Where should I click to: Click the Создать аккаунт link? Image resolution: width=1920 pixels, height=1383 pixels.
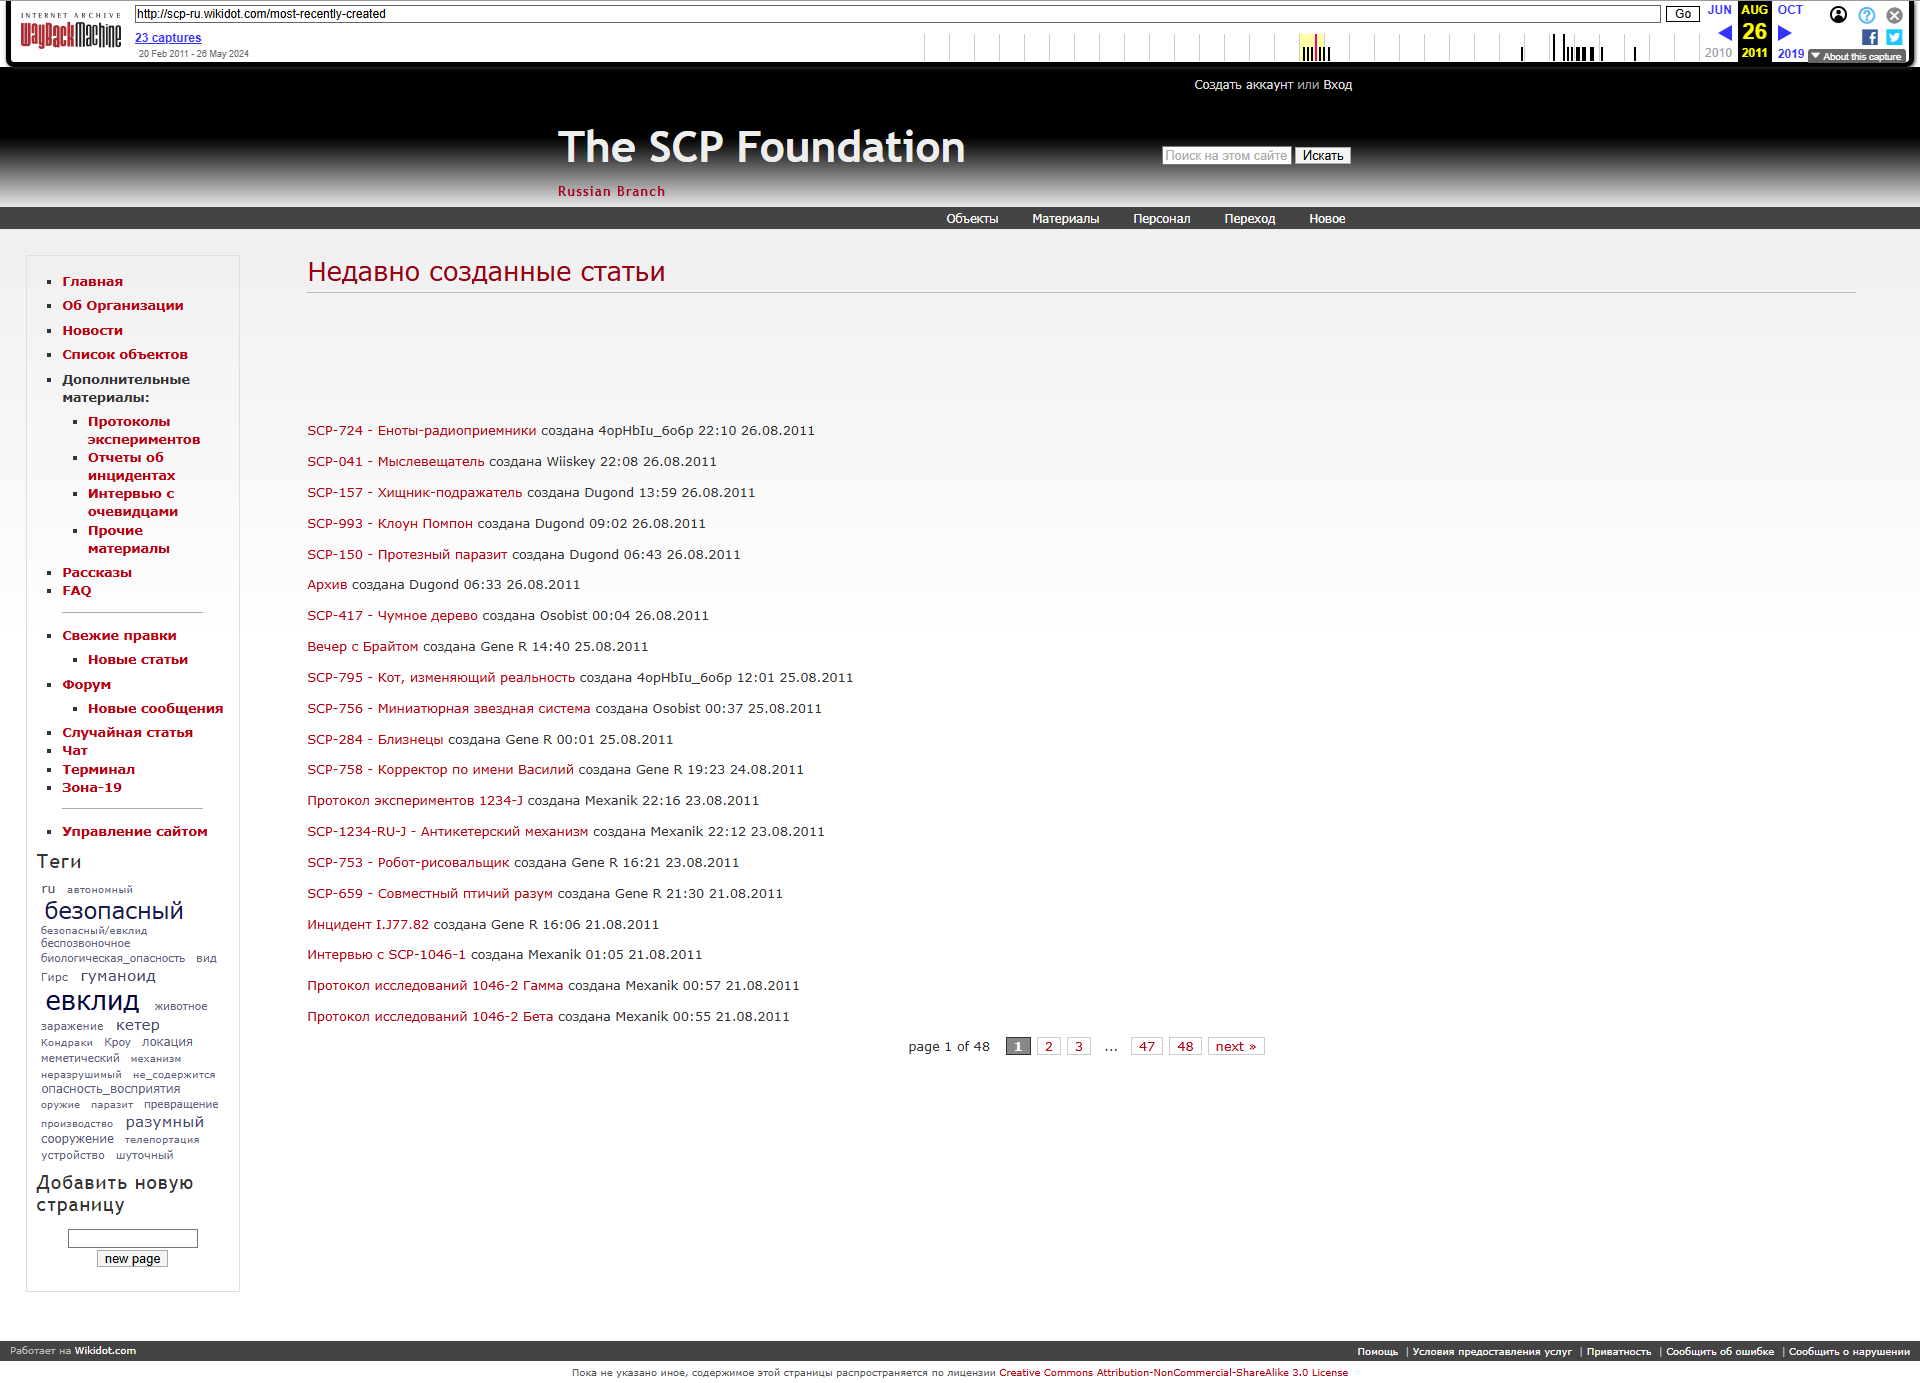click(1243, 85)
